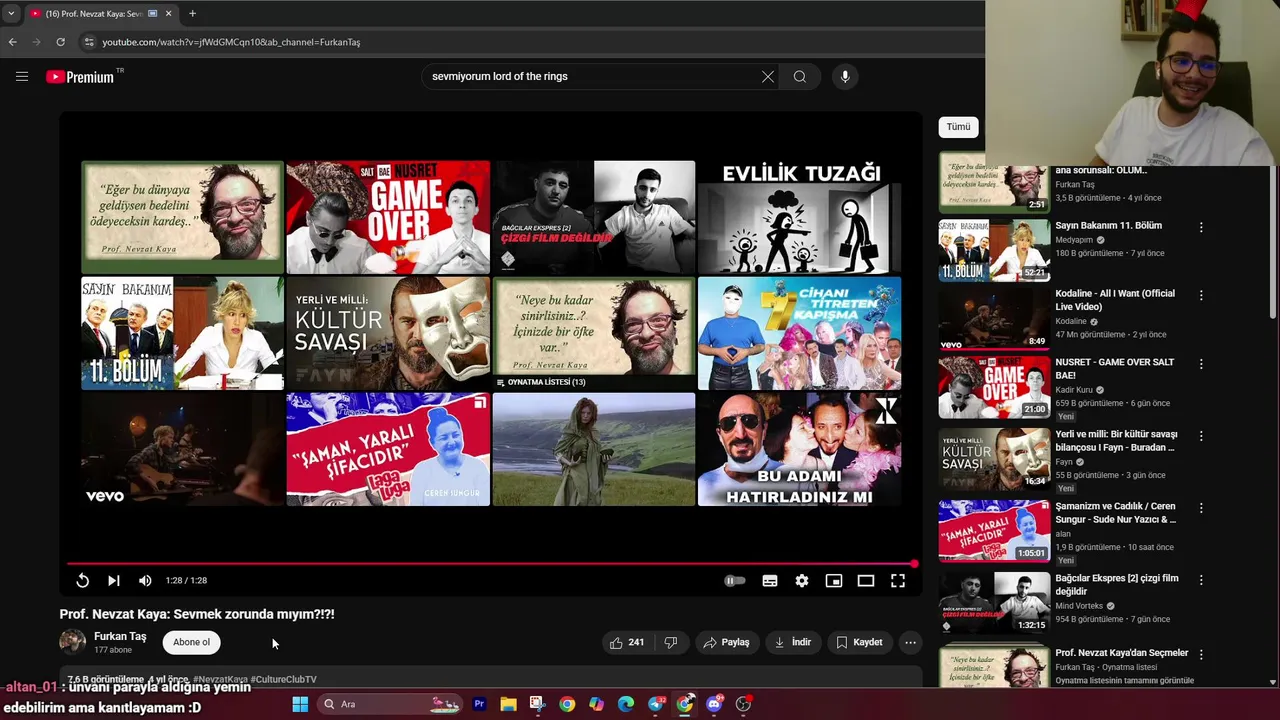Open end-screen Oynatma Listesi (13) playlist
The width and height of the screenshot is (1280, 720).
click(593, 333)
